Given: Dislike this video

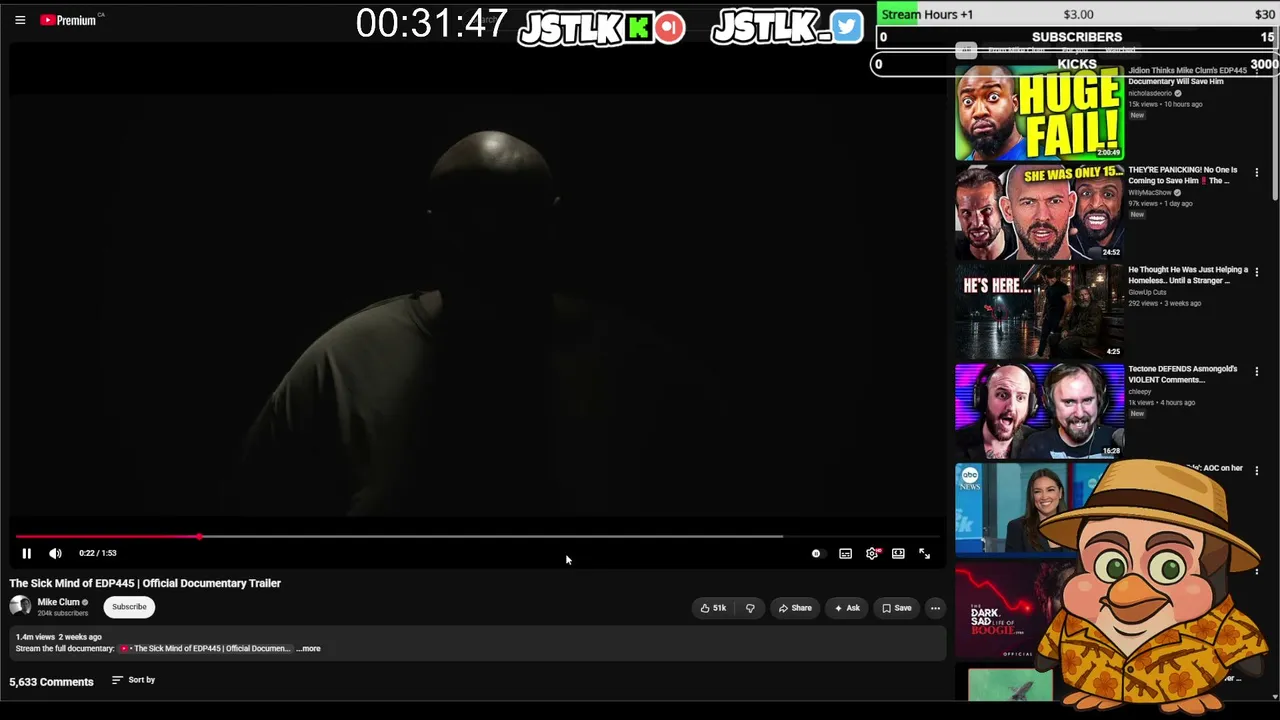Looking at the screenshot, I should point(750,608).
